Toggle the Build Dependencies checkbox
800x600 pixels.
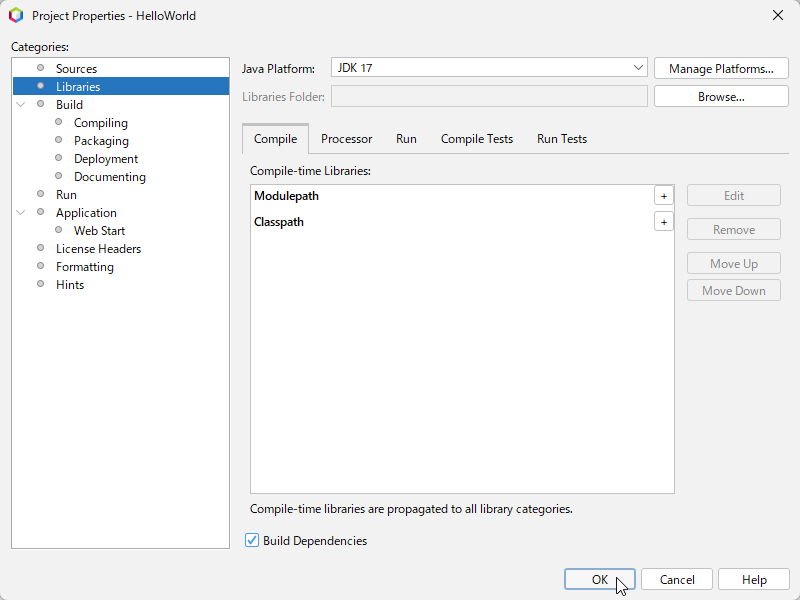pos(252,541)
